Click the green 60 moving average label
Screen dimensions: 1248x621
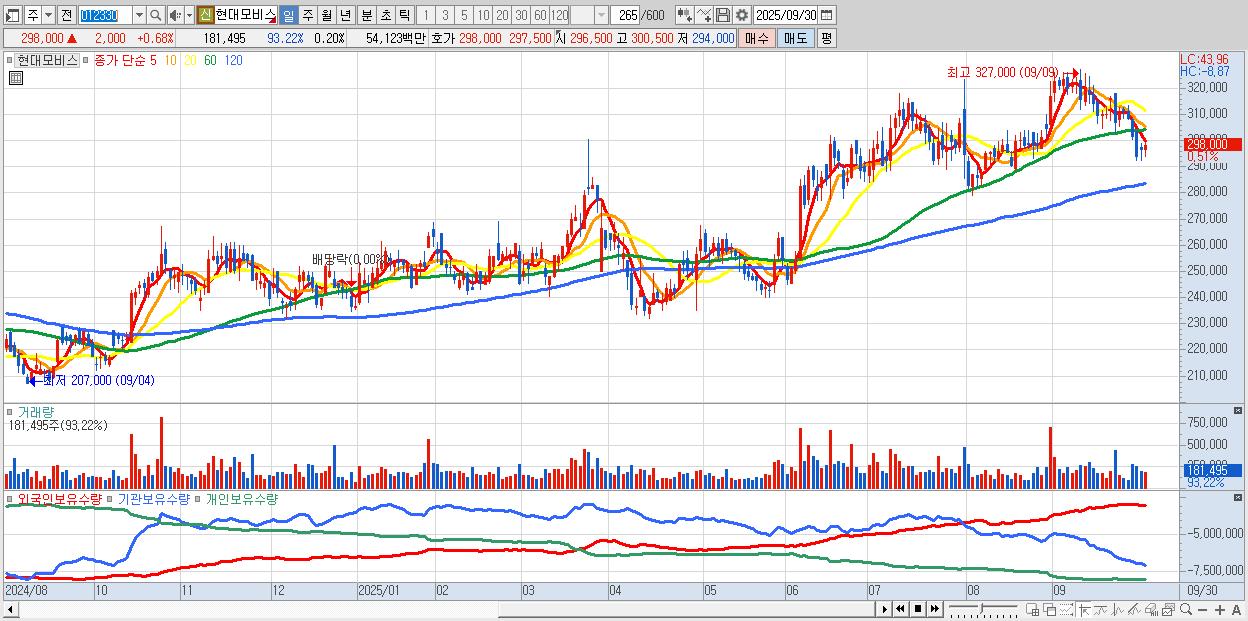[210, 60]
